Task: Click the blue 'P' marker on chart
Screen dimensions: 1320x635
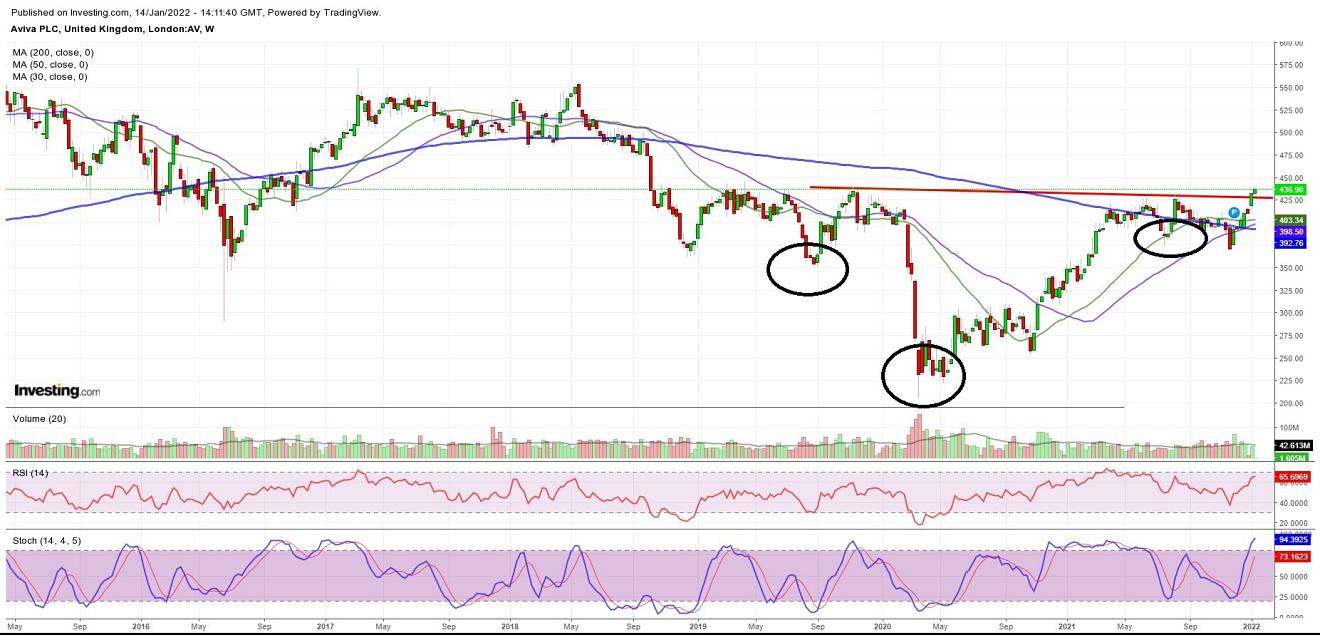Action: pos(1234,212)
